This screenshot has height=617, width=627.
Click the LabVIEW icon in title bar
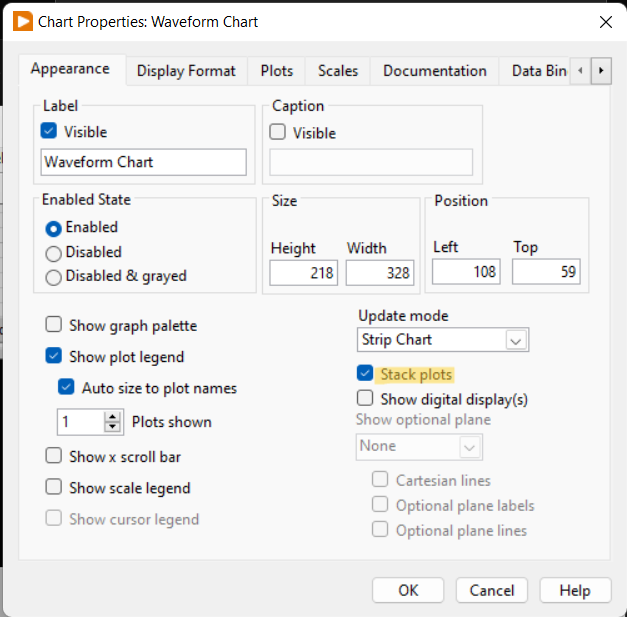tap(23, 21)
